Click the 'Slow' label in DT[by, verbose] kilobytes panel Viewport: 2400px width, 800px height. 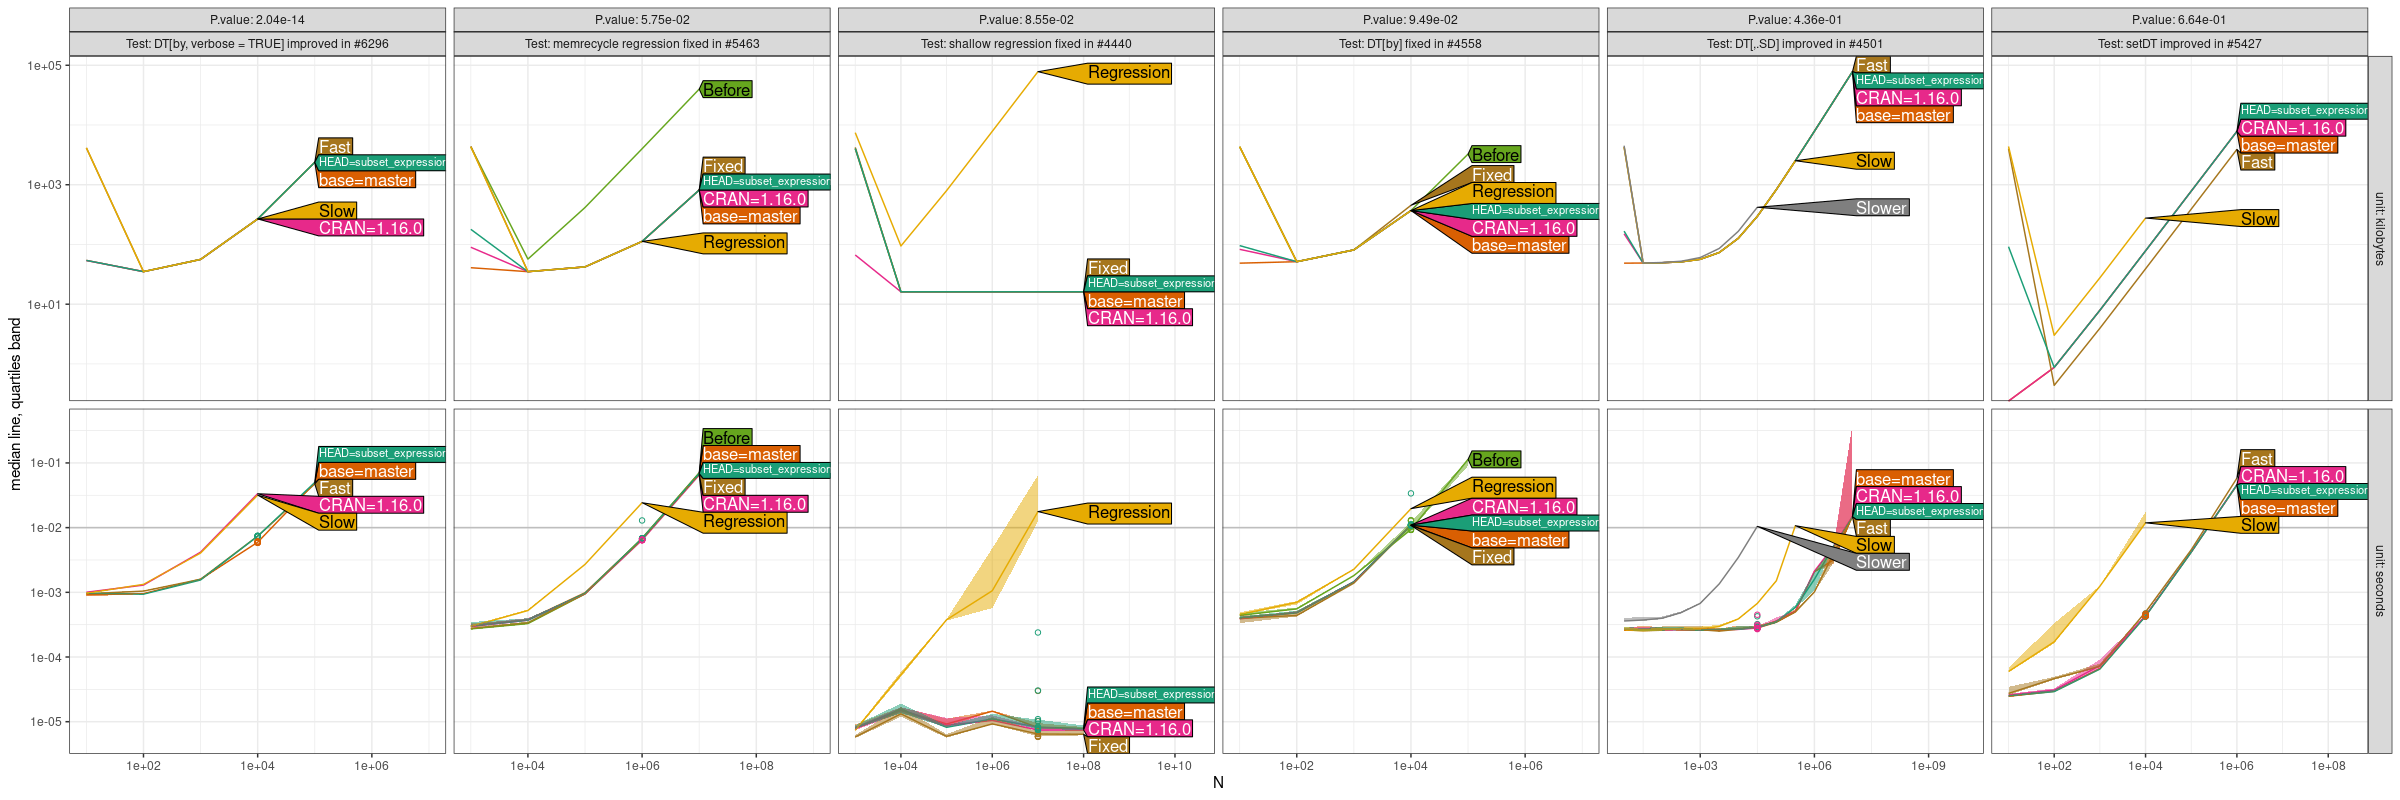[337, 211]
